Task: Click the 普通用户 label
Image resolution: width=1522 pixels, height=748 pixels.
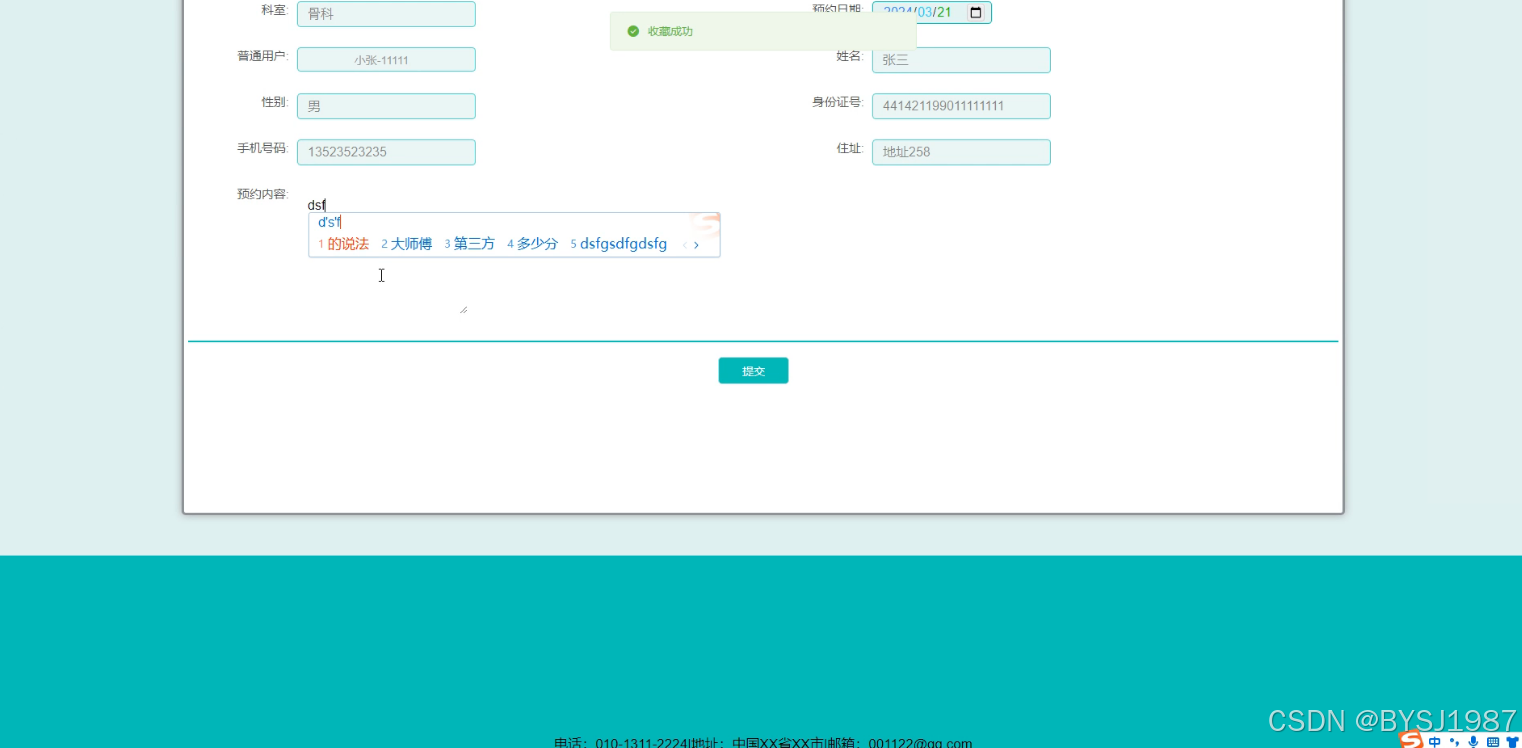Action: pos(263,56)
